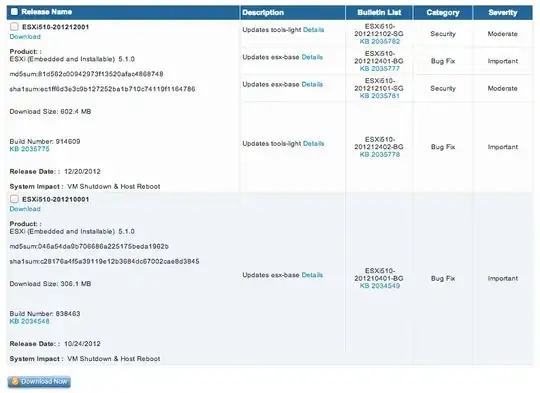Open KB 2034549 bulletin link
The height and width of the screenshot is (393, 540).
coord(380,286)
